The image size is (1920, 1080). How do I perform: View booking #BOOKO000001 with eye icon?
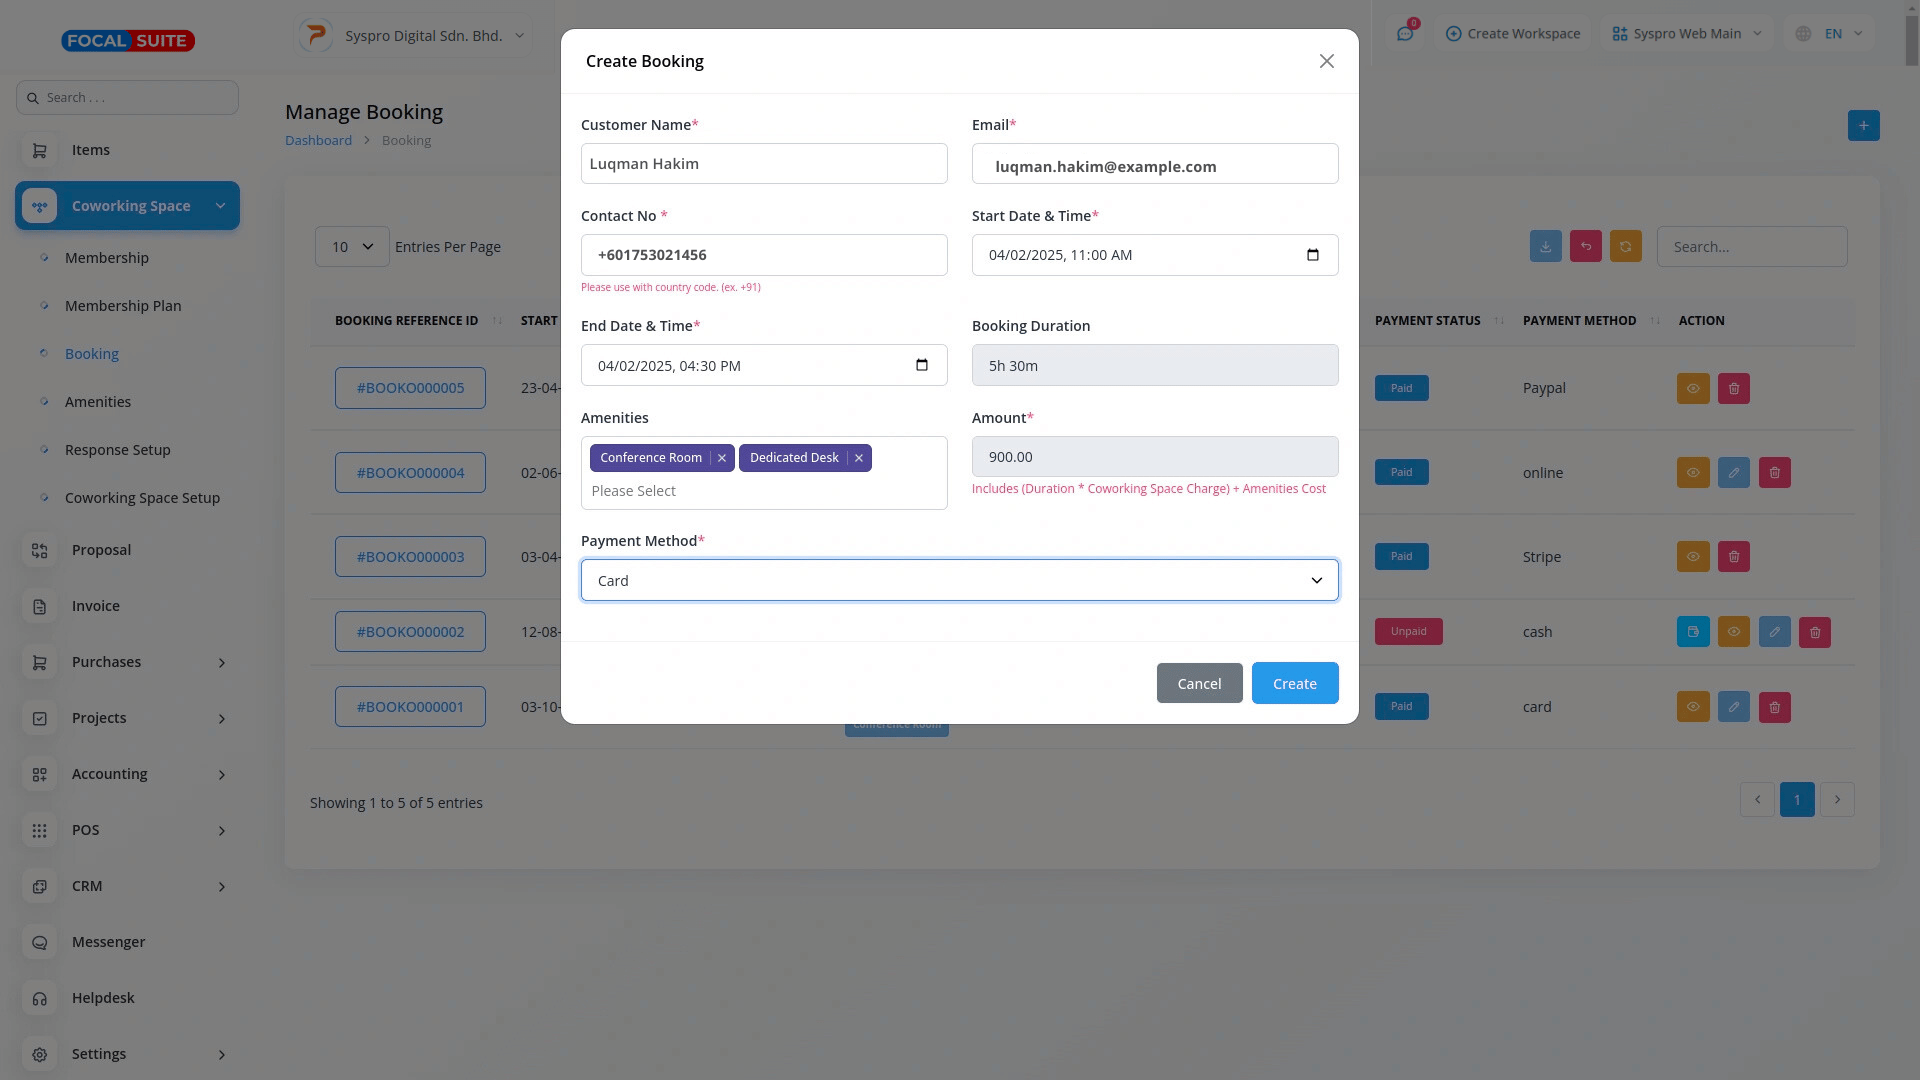pos(1693,707)
